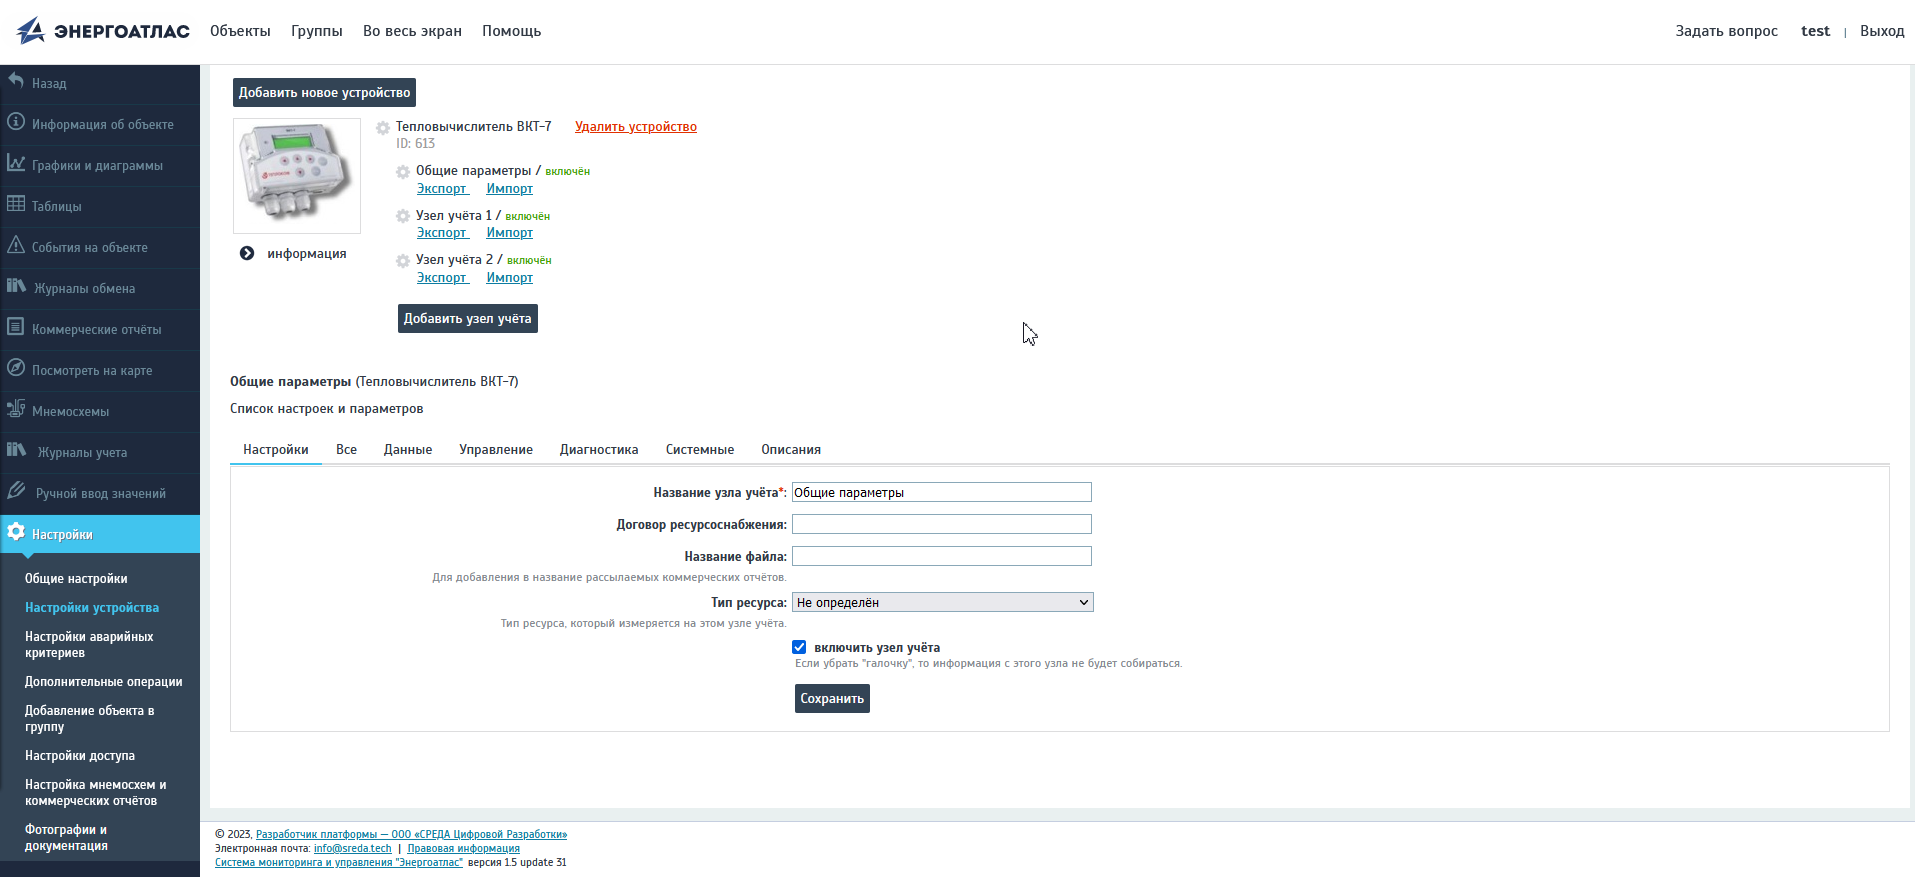Viewport: 1915px width, 877px height.
Task: Click the Energoatlas logo icon
Action: (x=31, y=31)
